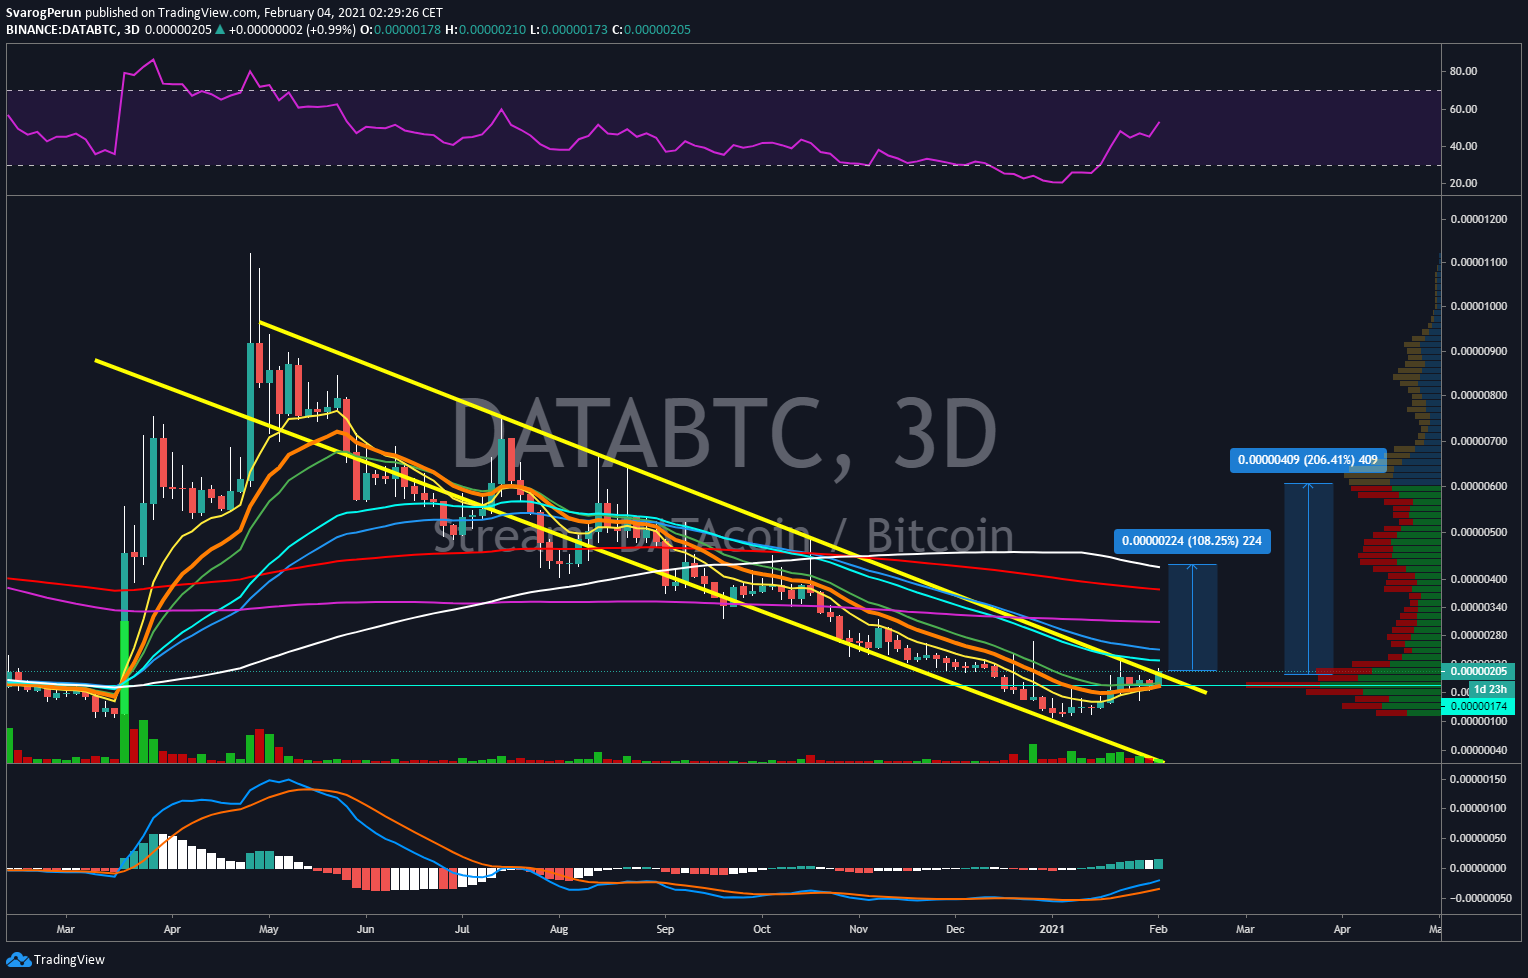Click the publish date February 04, 2021 text
This screenshot has height=978, width=1528.
coord(320,13)
